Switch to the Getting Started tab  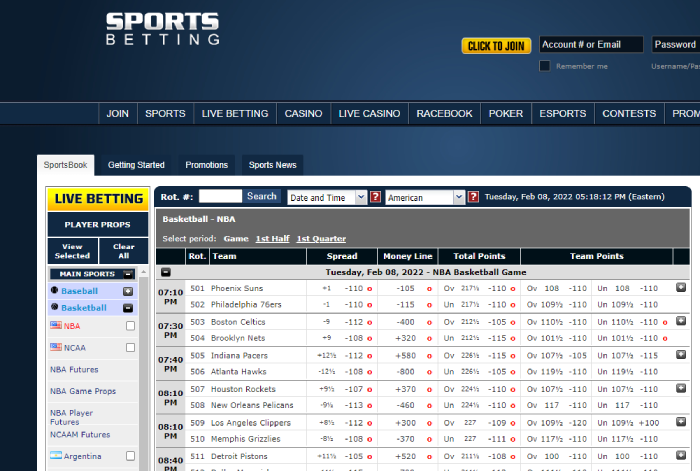pos(136,165)
